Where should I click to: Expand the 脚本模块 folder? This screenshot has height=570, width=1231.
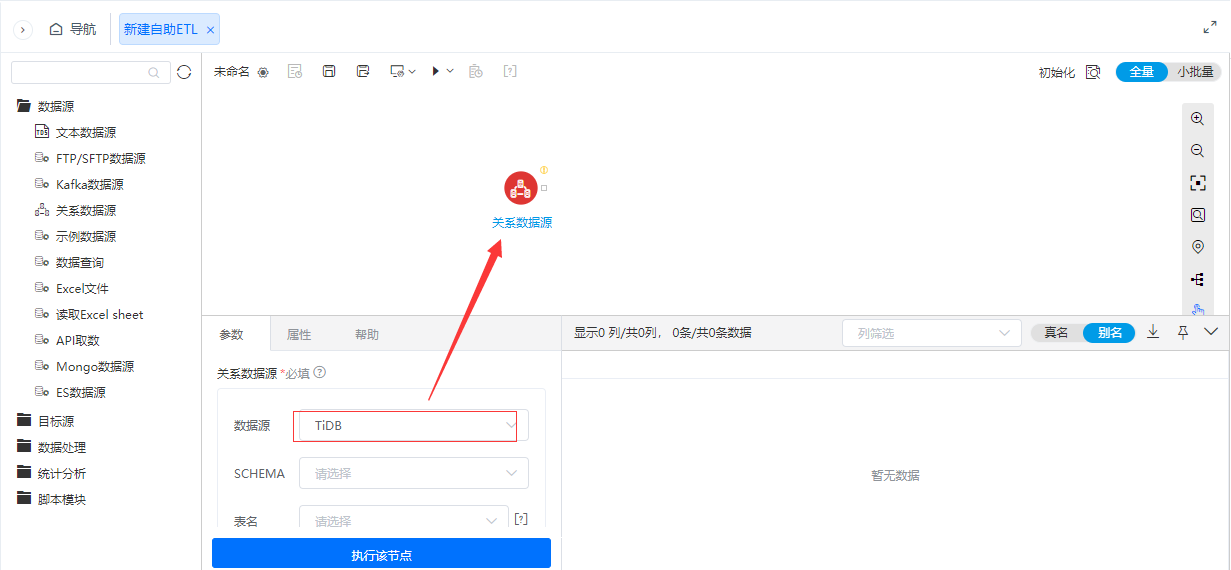coord(51,499)
